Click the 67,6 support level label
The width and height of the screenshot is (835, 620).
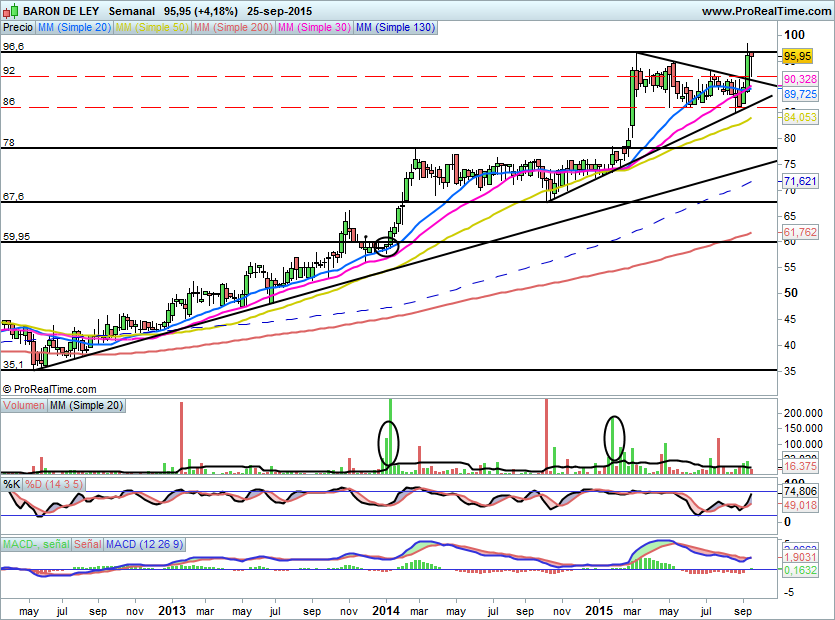click(x=13, y=197)
